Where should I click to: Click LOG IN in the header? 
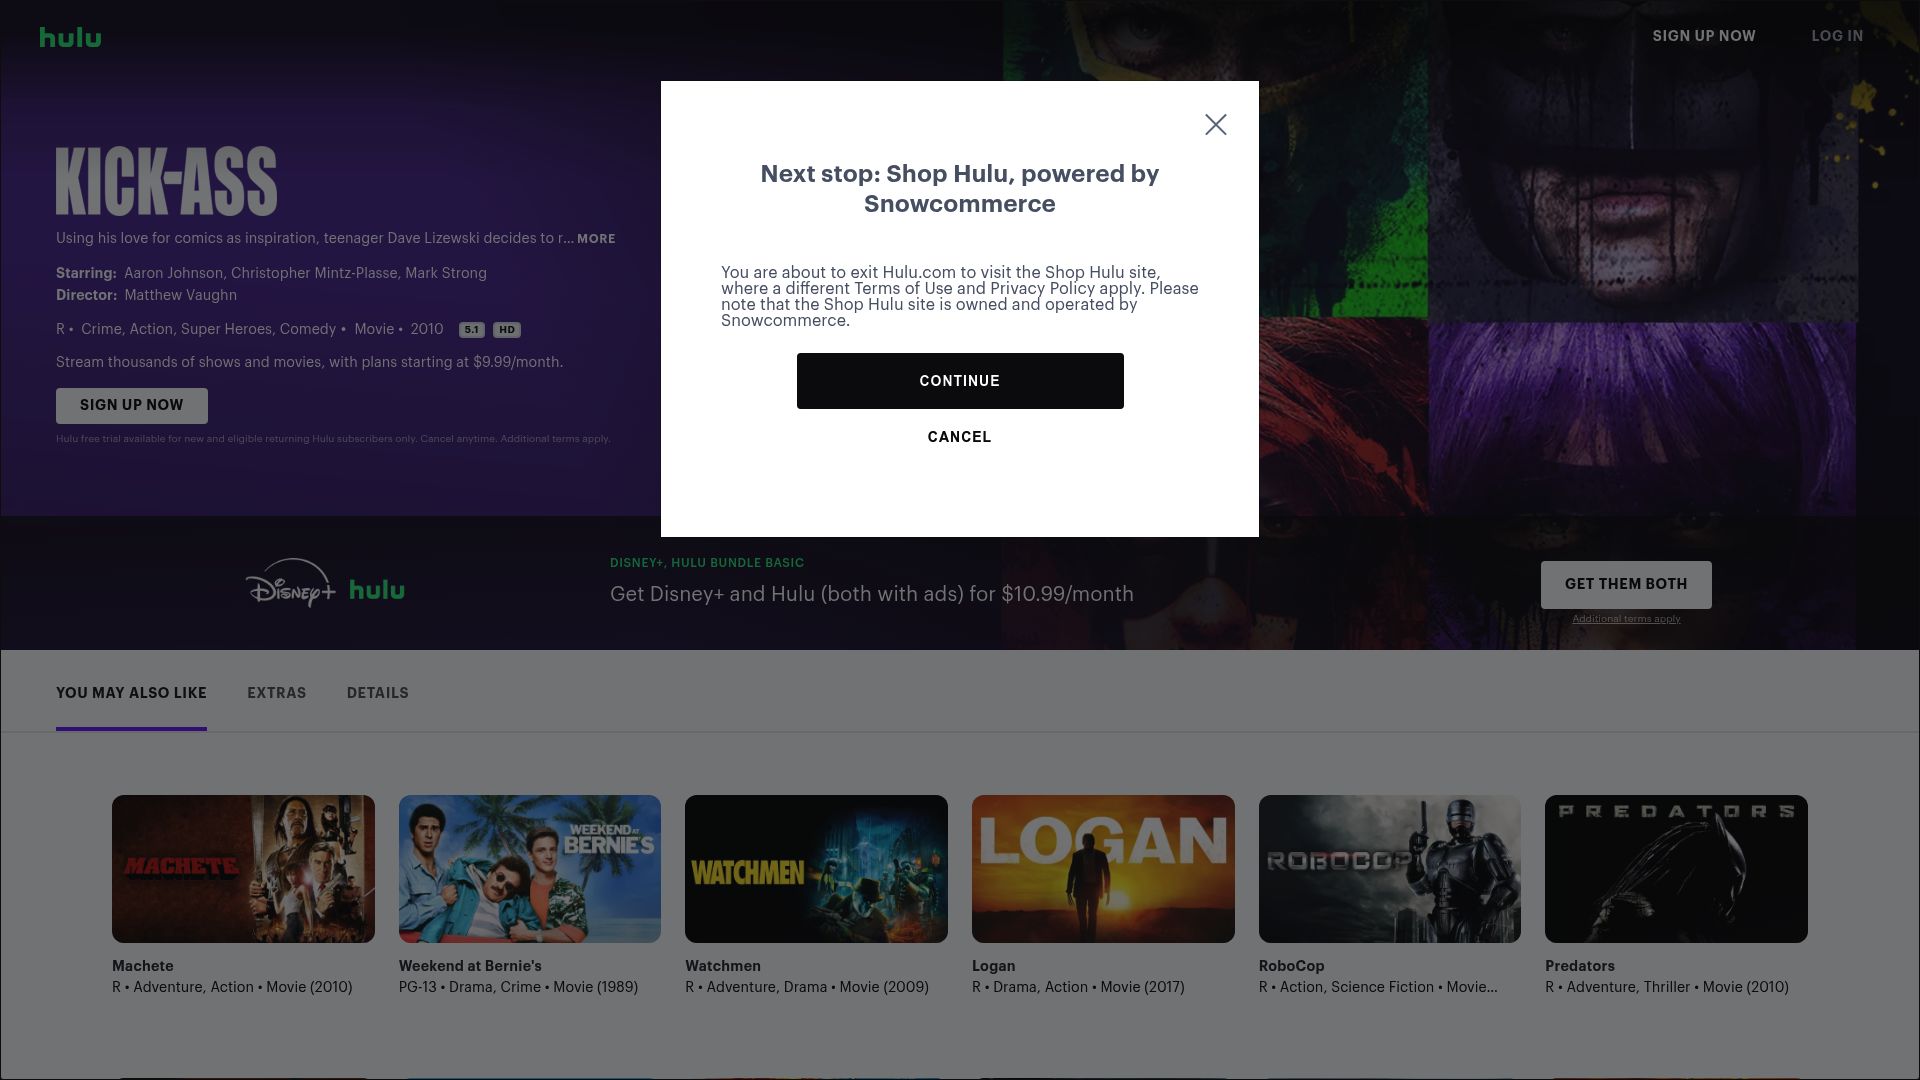[x=1837, y=36]
